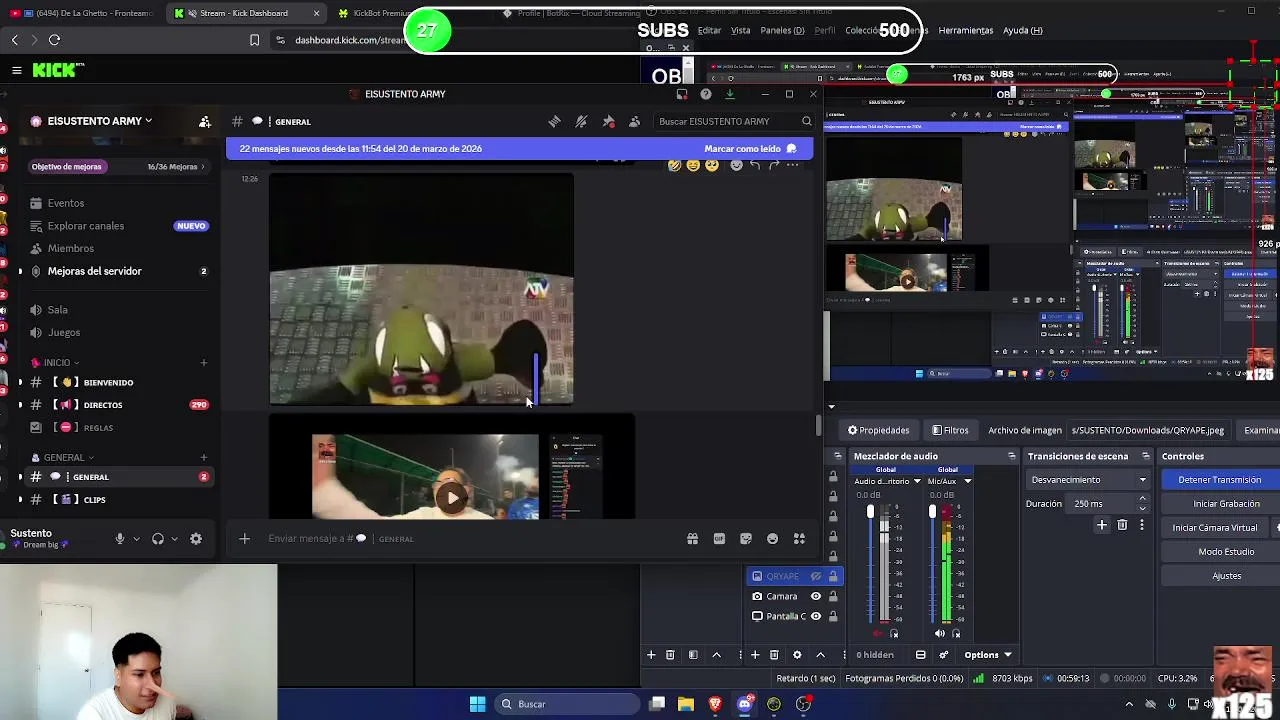Open Discord inbox icon in title bar

(x=682, y=94)
